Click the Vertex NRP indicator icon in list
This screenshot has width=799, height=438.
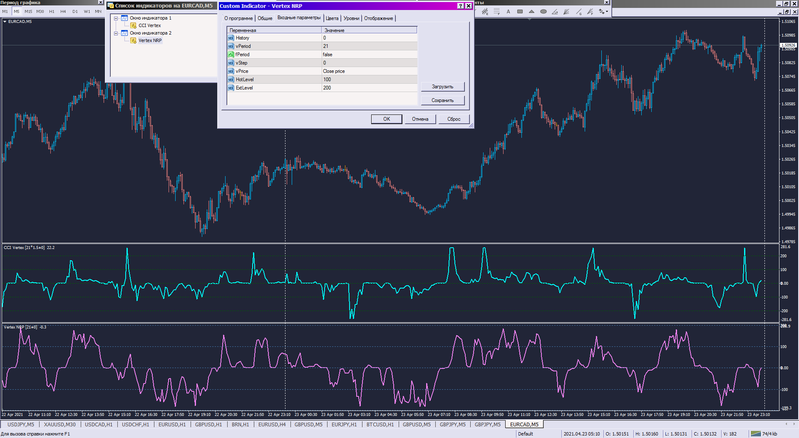click(134, 40)
